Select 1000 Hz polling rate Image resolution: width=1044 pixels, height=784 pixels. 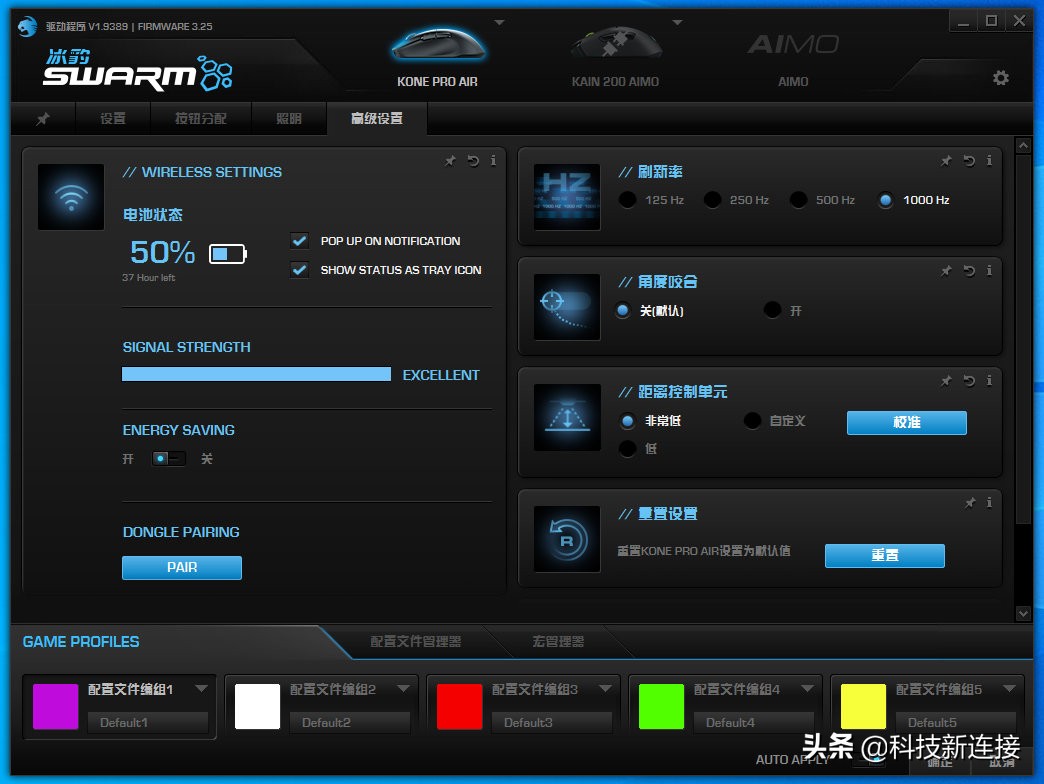(x=886, y=200)
